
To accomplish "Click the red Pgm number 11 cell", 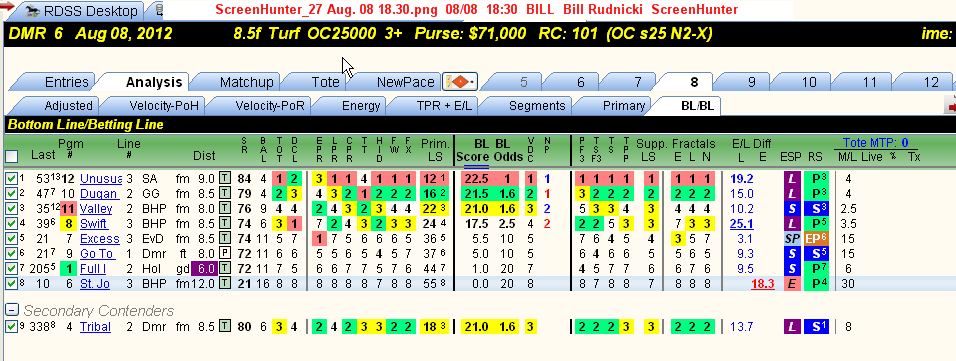I will coord(67,209).
